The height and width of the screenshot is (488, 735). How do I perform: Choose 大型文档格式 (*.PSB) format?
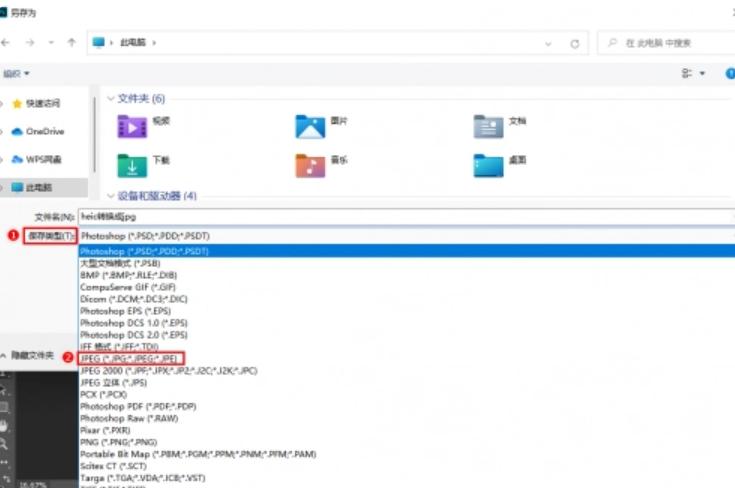(x=120, y=263)
